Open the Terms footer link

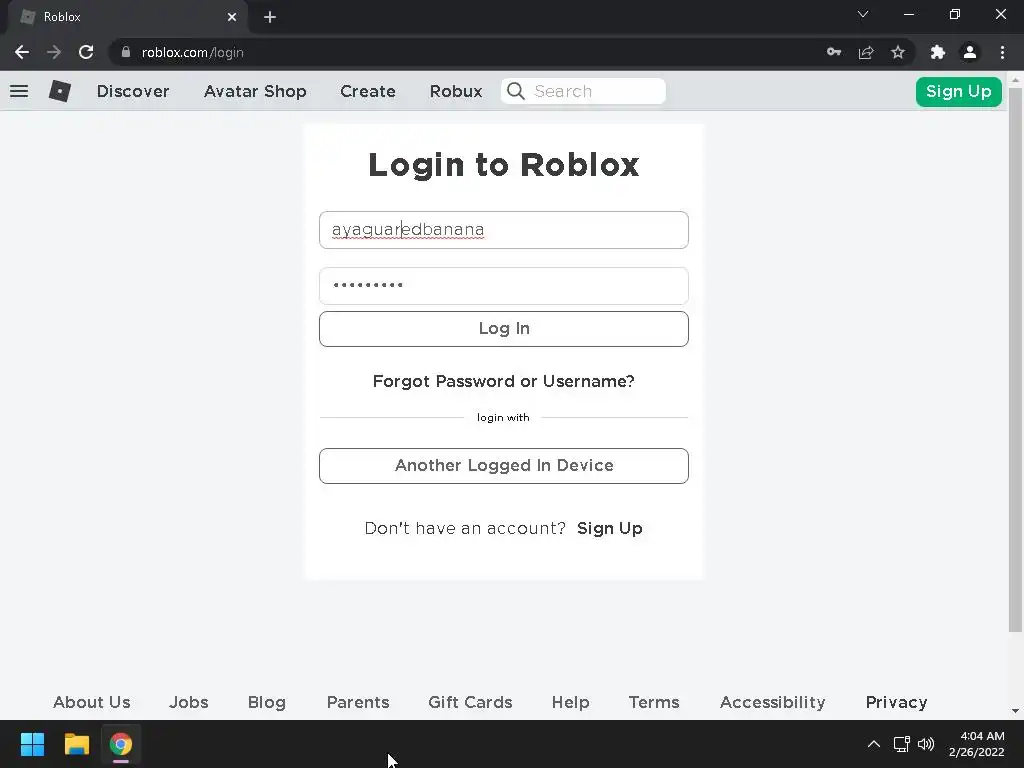click(654, 702)
